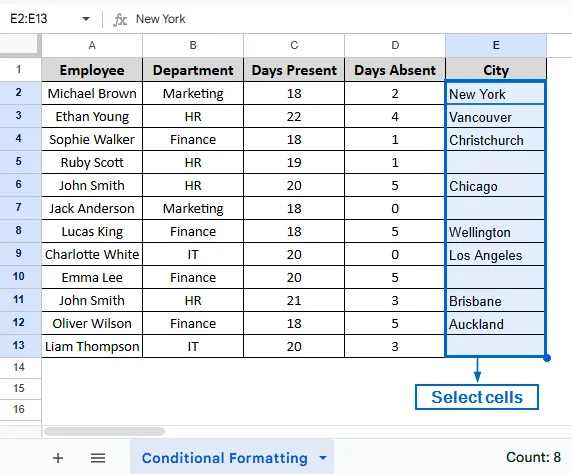Viewport: 572px width, 474px height.
Task: Select the Sophie Walker cell
Action: pos(92,139)
